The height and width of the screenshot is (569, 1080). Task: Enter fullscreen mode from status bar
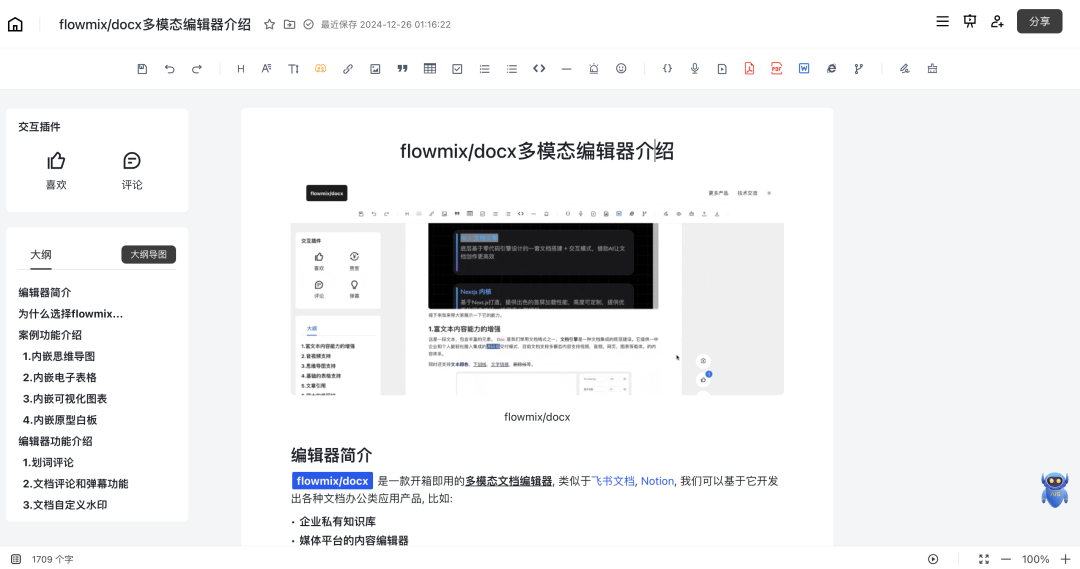pyautogui.click(x=984, y=559)
